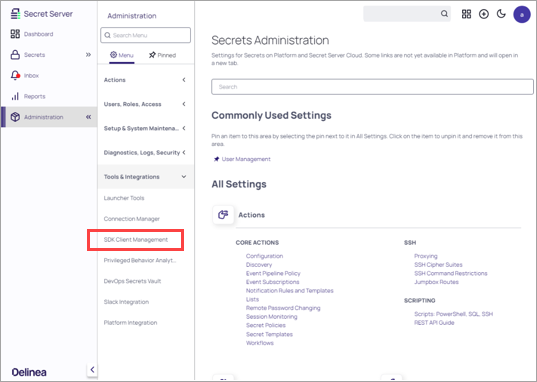Open Event Pipeline Policy link

(x=273, y=273)
